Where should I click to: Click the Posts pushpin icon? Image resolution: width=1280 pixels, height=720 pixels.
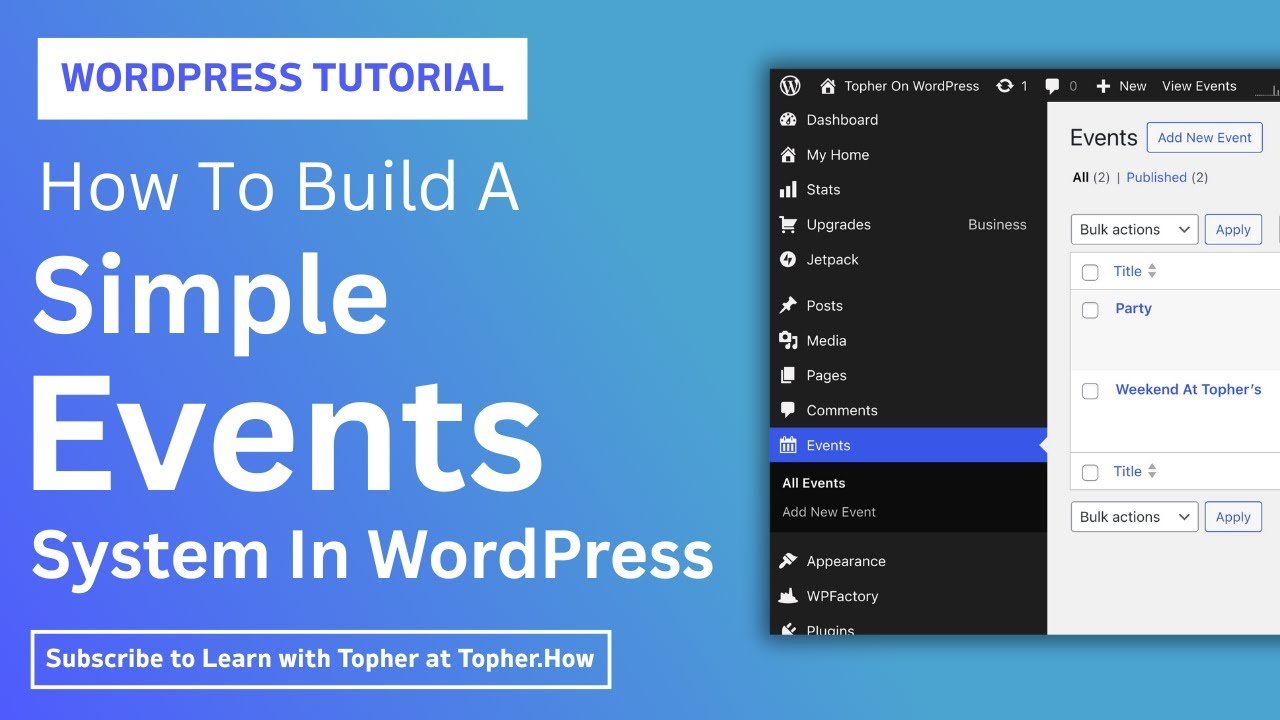pyautogui.click(x=788, y=306)
